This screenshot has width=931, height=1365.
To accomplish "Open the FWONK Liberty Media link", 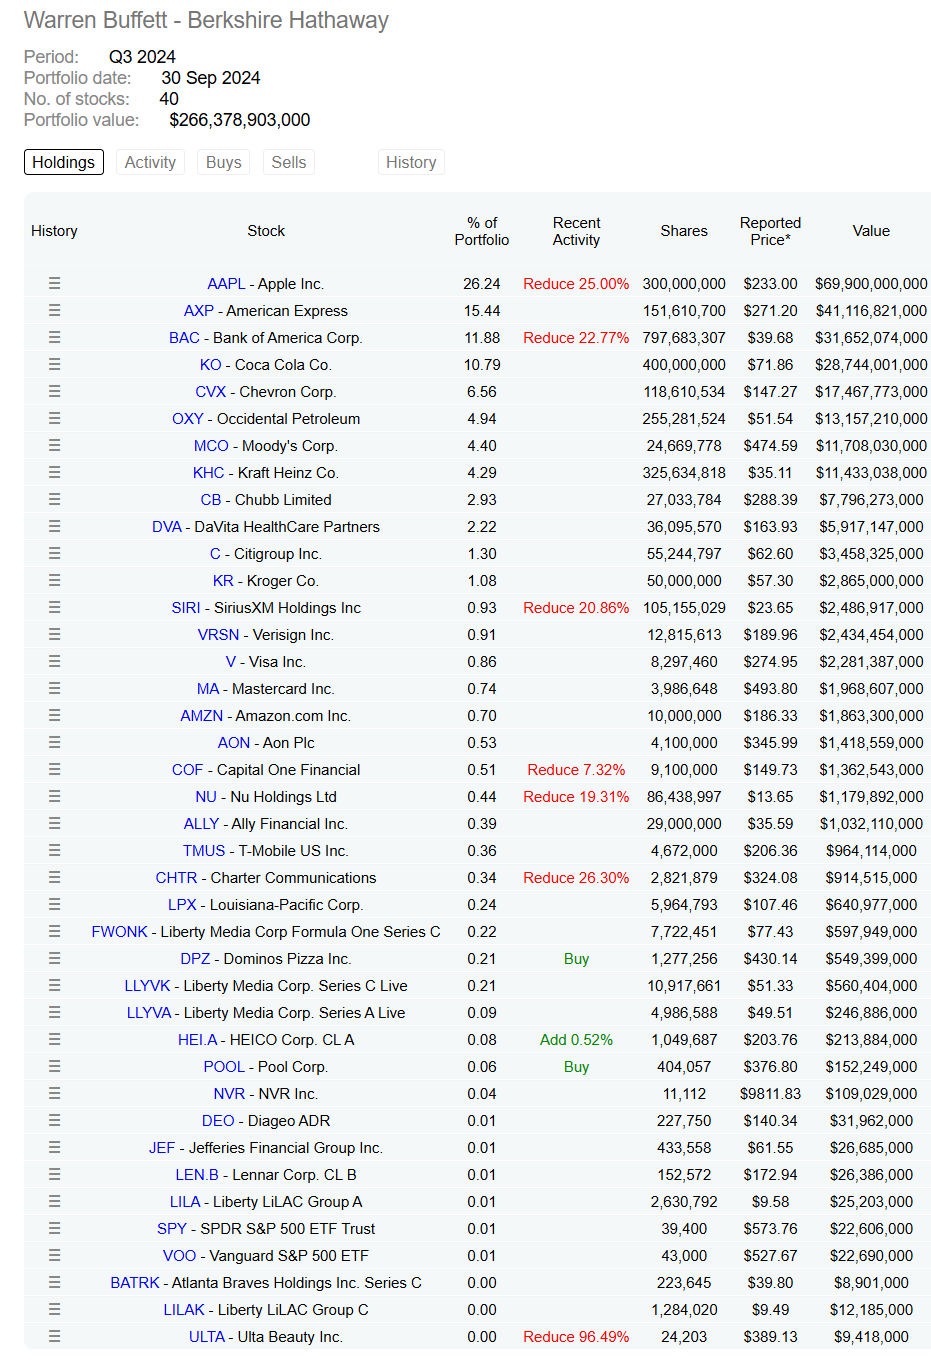I will pos(119,932).
